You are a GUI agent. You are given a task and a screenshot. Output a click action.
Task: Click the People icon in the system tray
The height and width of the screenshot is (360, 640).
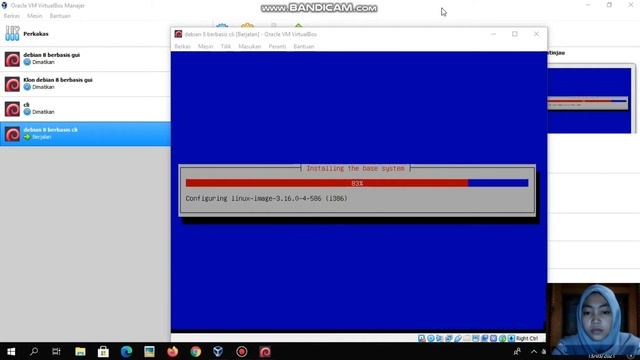pyautogui.click(x=517, y=351)
